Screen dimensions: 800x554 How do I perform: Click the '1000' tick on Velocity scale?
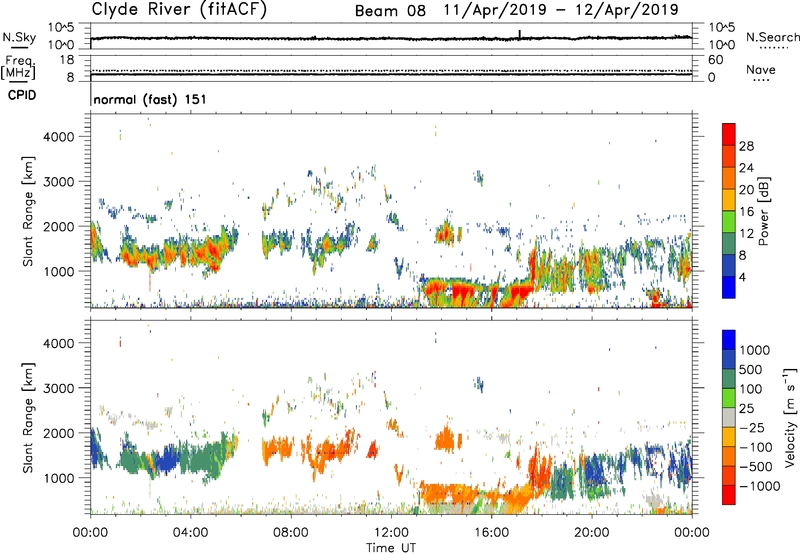(754, 350)
